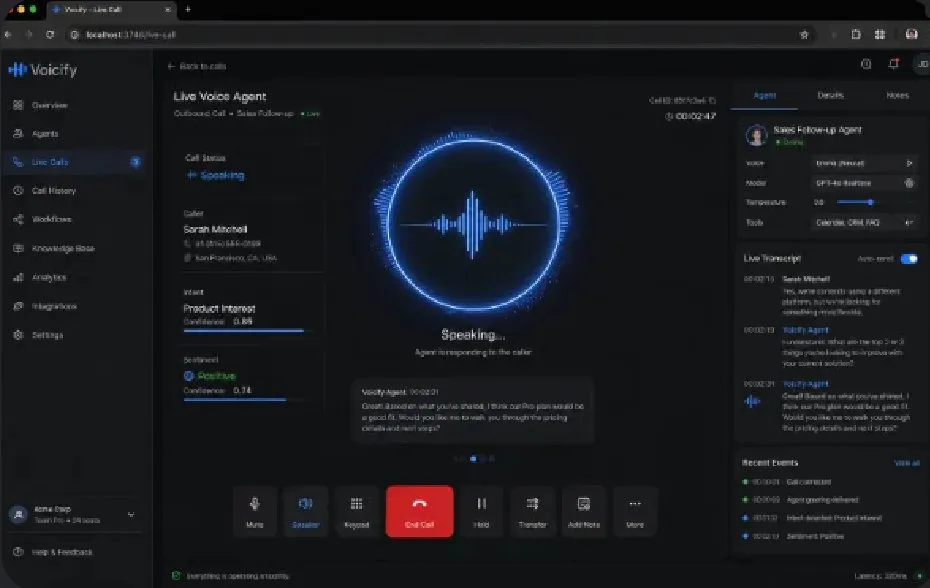Toggle the Speaker button
This screenshot has width=930, height=588.
(x=305, y=511)
